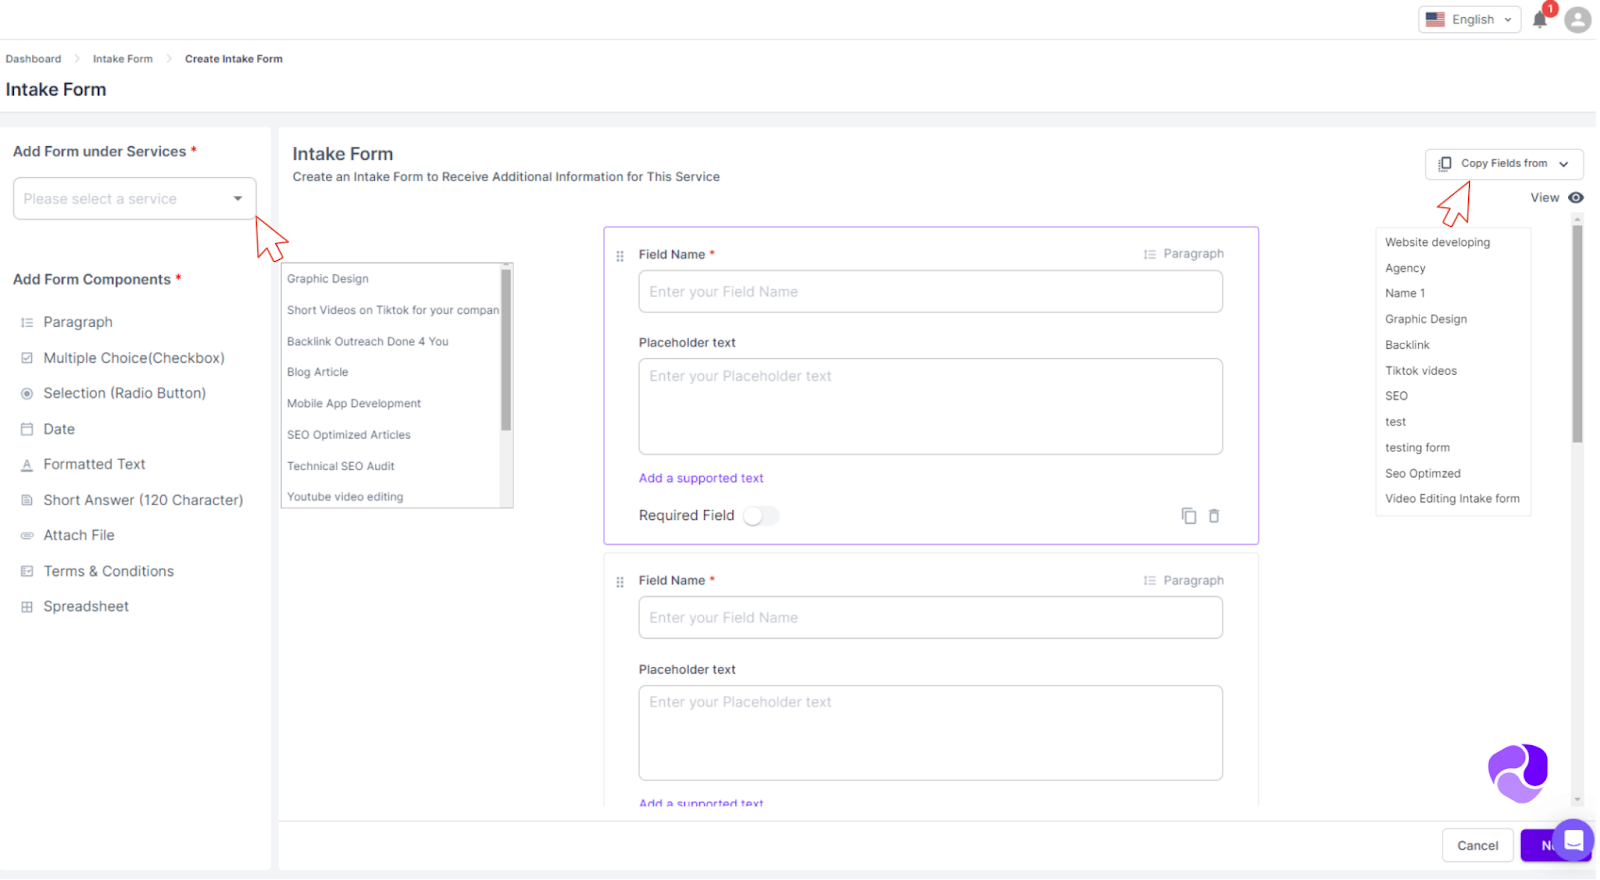Click Add a supported text link in first field
Image resolution: width=1600 pixels, height=880 pixels.
[701, 479]
